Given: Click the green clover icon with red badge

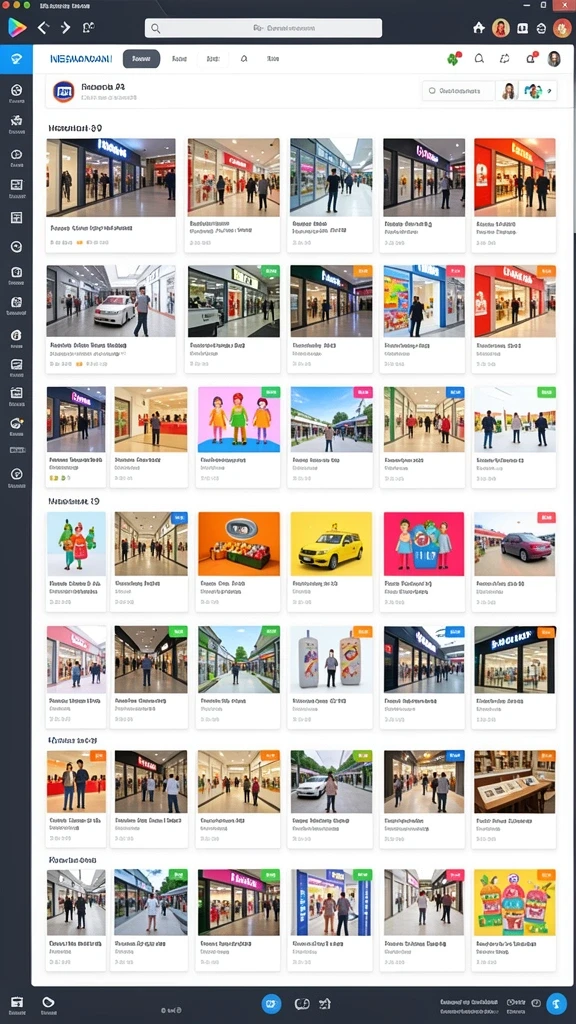Looking at the screenshot, I should 452,58.
